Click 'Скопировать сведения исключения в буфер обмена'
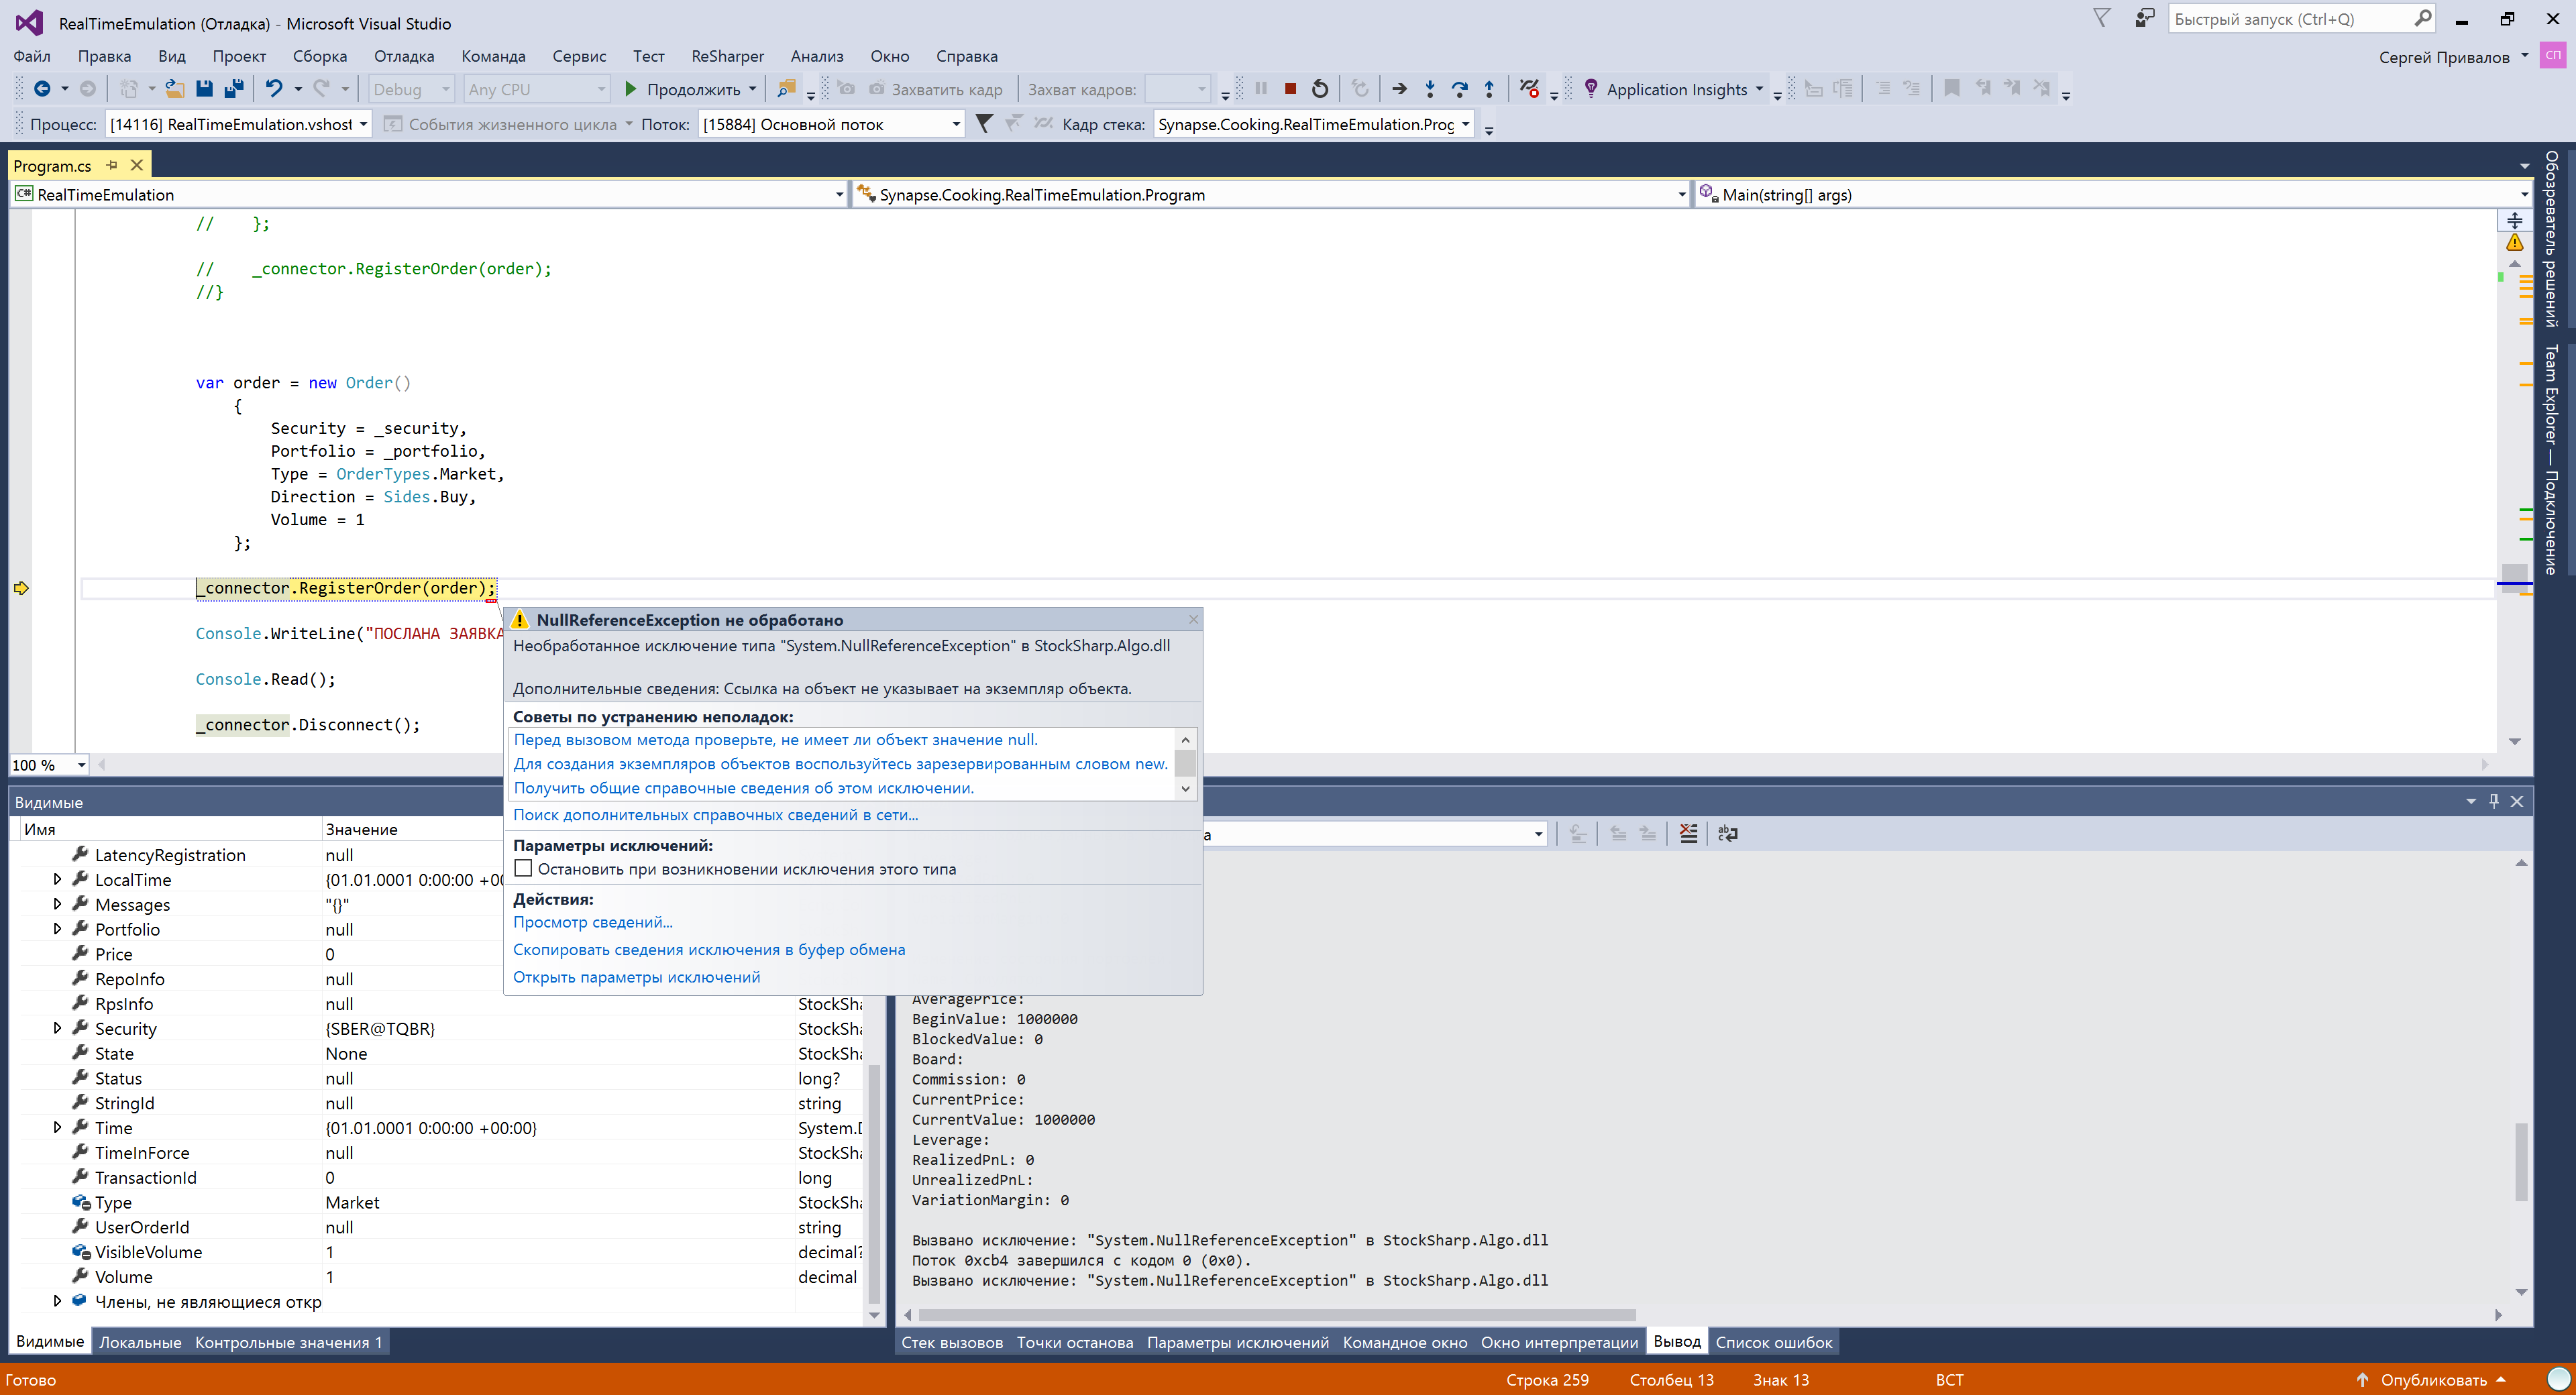2576x1395 pixels. tap(709, 949)
